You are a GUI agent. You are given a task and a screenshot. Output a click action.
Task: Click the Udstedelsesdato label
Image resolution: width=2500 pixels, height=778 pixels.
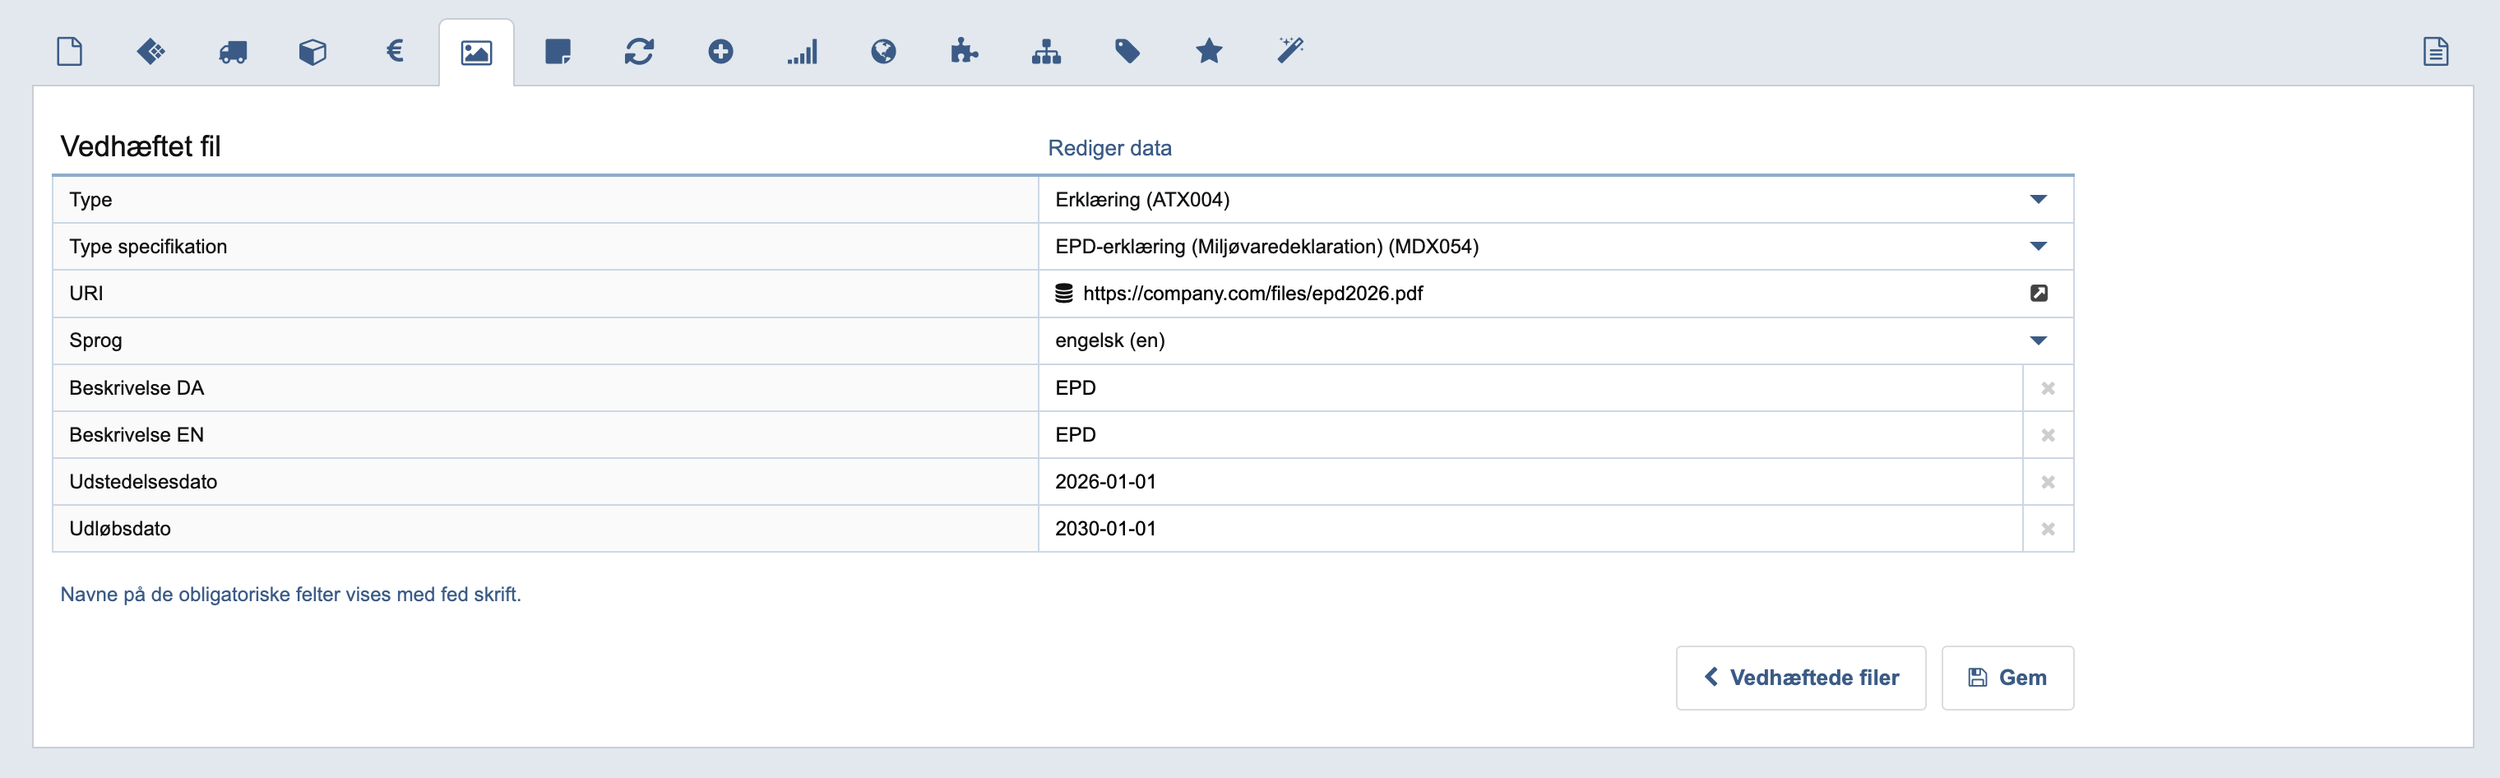143,482
